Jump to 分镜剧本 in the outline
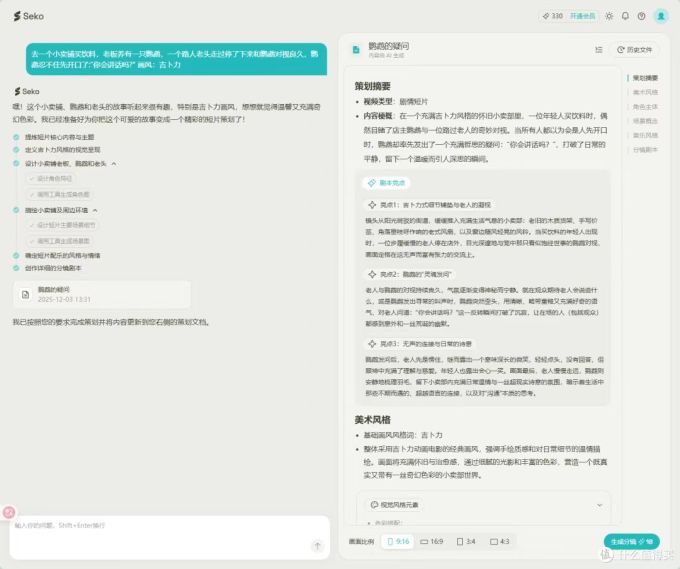Viewport: 680px width, 569px height. (645, 150)
